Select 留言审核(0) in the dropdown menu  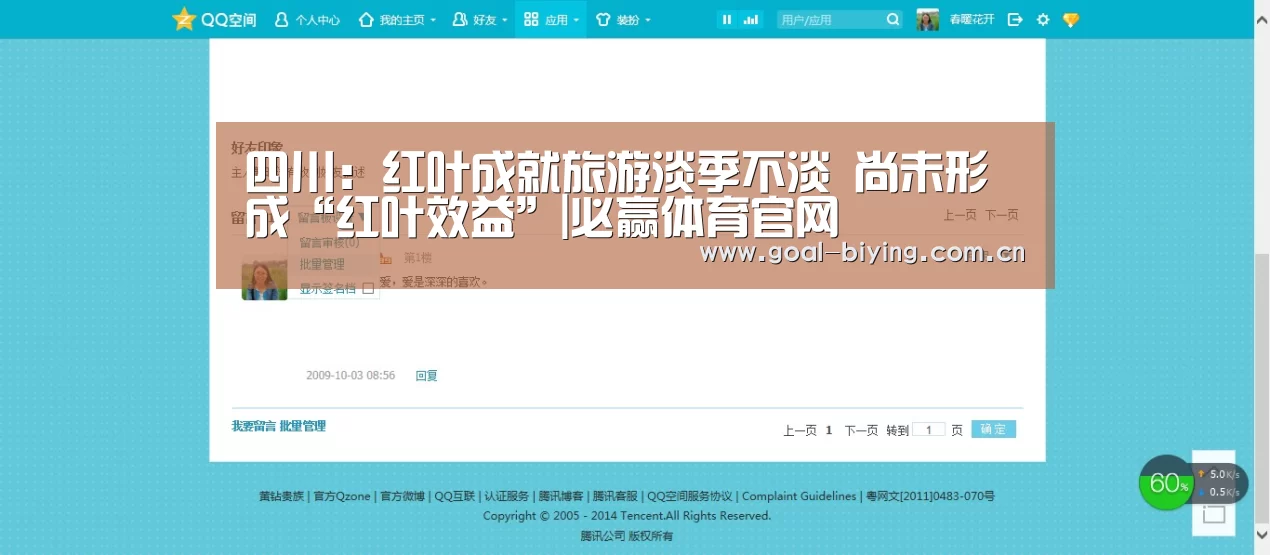click(x=329, y=242)
